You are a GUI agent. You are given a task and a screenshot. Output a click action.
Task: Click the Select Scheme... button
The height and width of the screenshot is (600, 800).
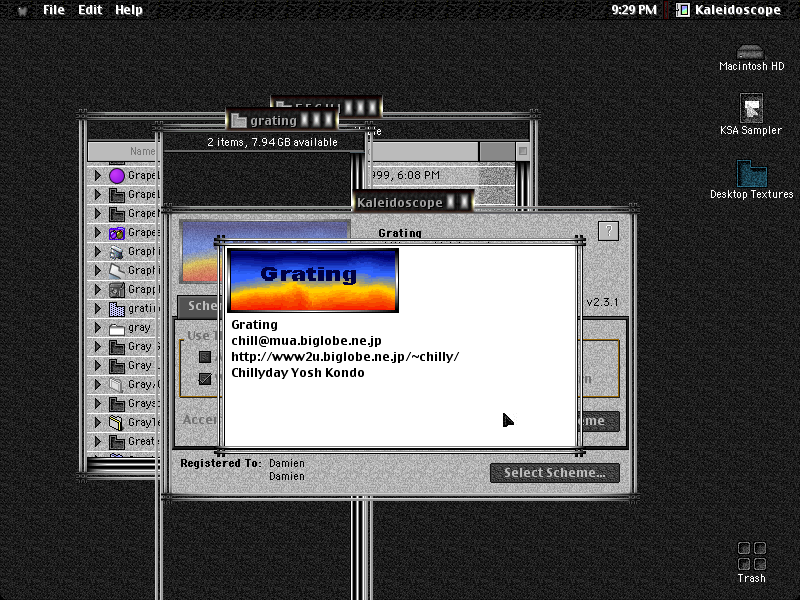[x=555, y=473]
